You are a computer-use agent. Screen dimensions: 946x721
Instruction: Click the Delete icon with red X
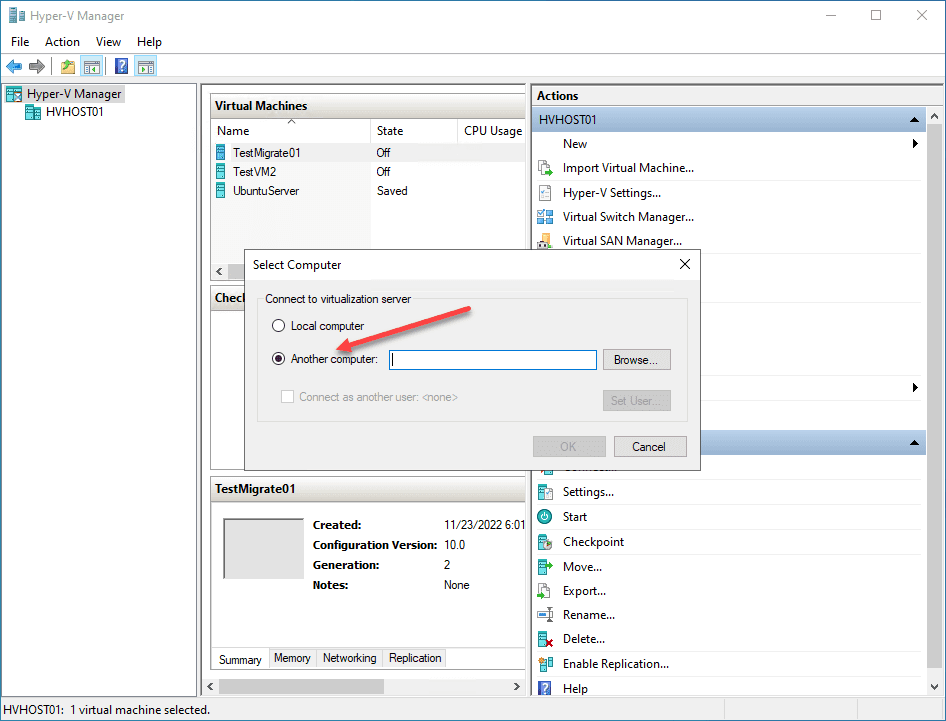(x=545, y=639)
